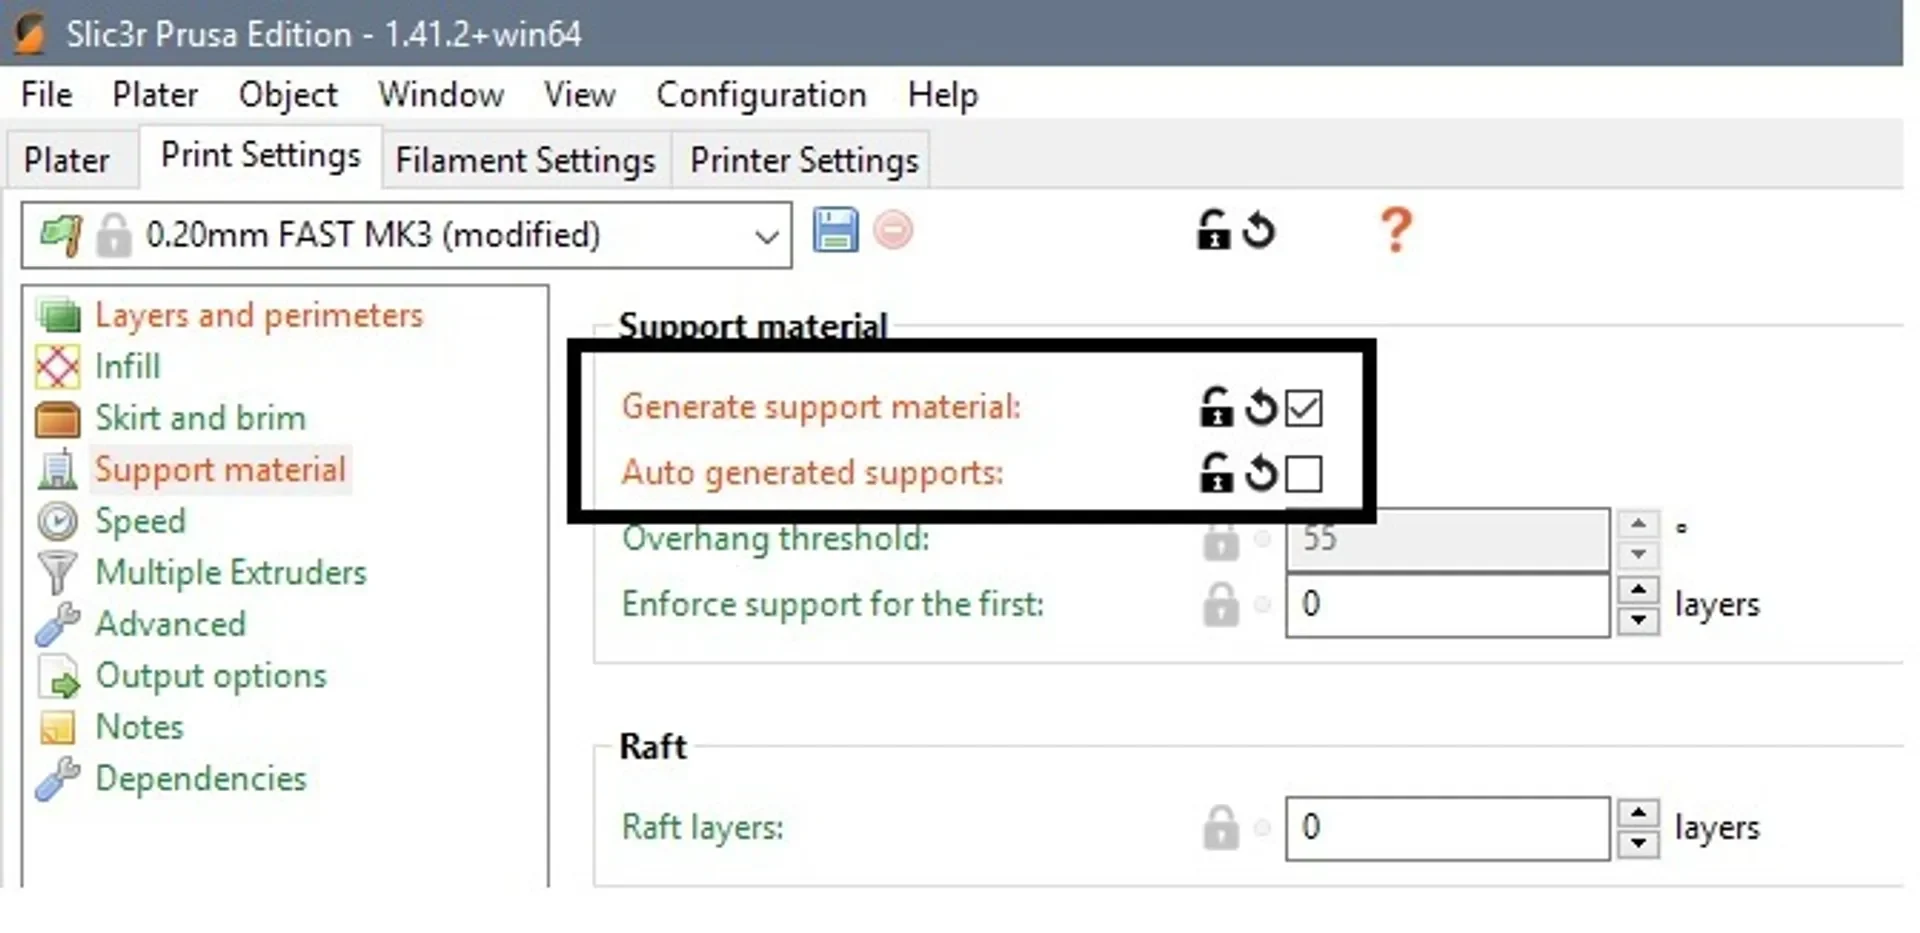Screen dimensions: 1920x933
Task: Click the Slic3r logo icon in the title bar
Action: [x=30, y=34]
